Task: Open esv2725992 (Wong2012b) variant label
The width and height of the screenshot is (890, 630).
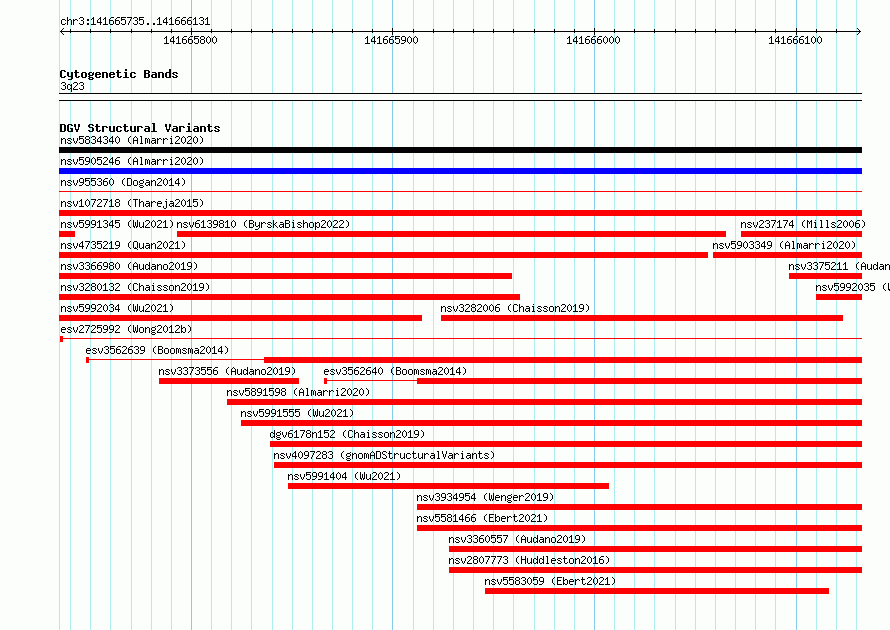Action: (x=126, y=329)
